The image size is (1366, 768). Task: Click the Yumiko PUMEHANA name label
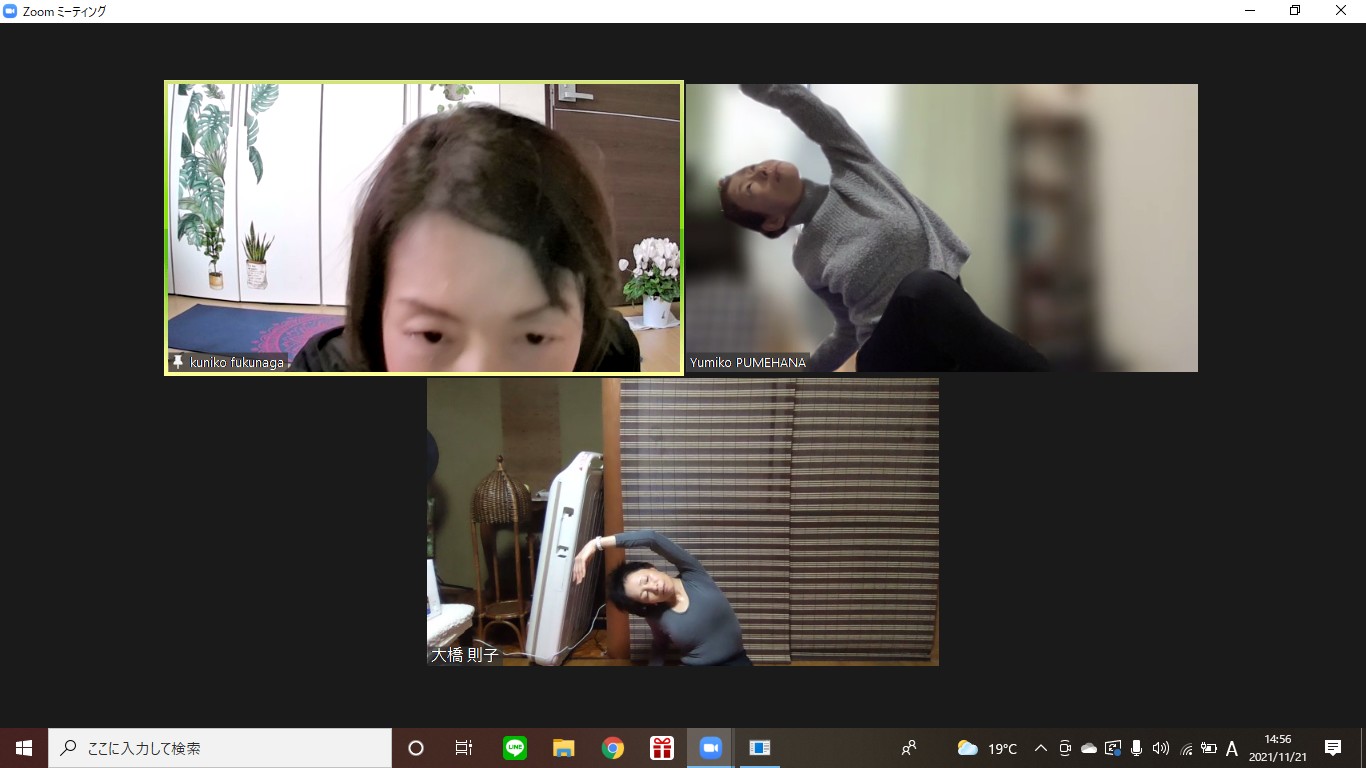(748, 363)
